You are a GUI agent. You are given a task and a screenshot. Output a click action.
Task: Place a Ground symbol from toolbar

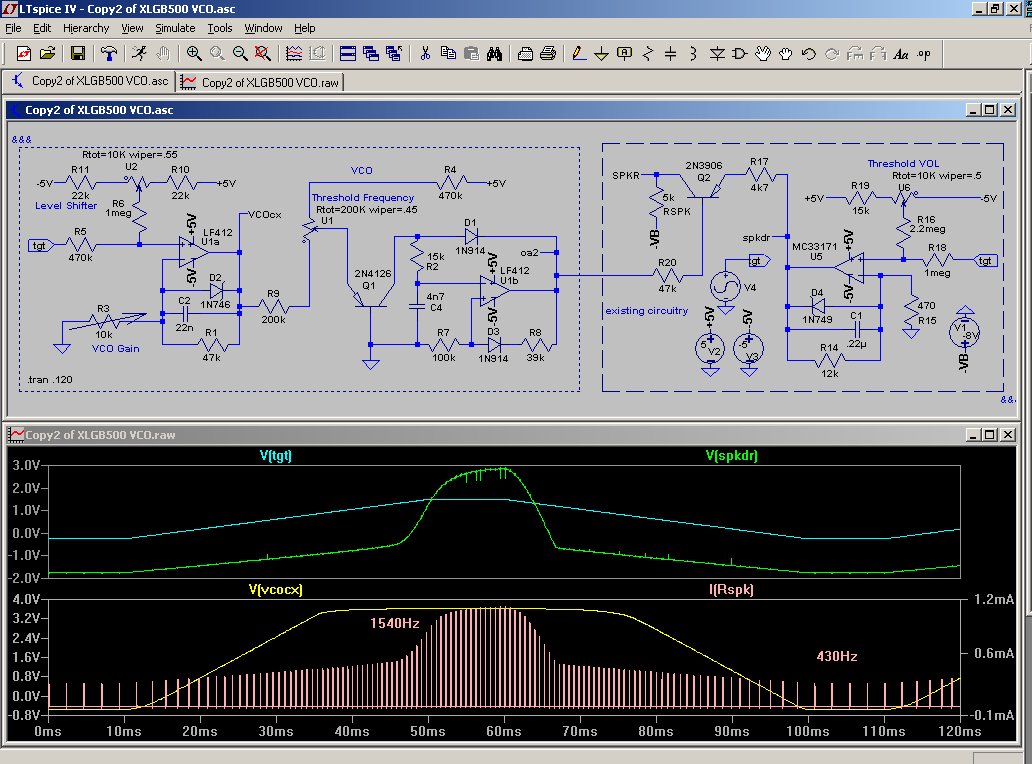pos(601,53)
